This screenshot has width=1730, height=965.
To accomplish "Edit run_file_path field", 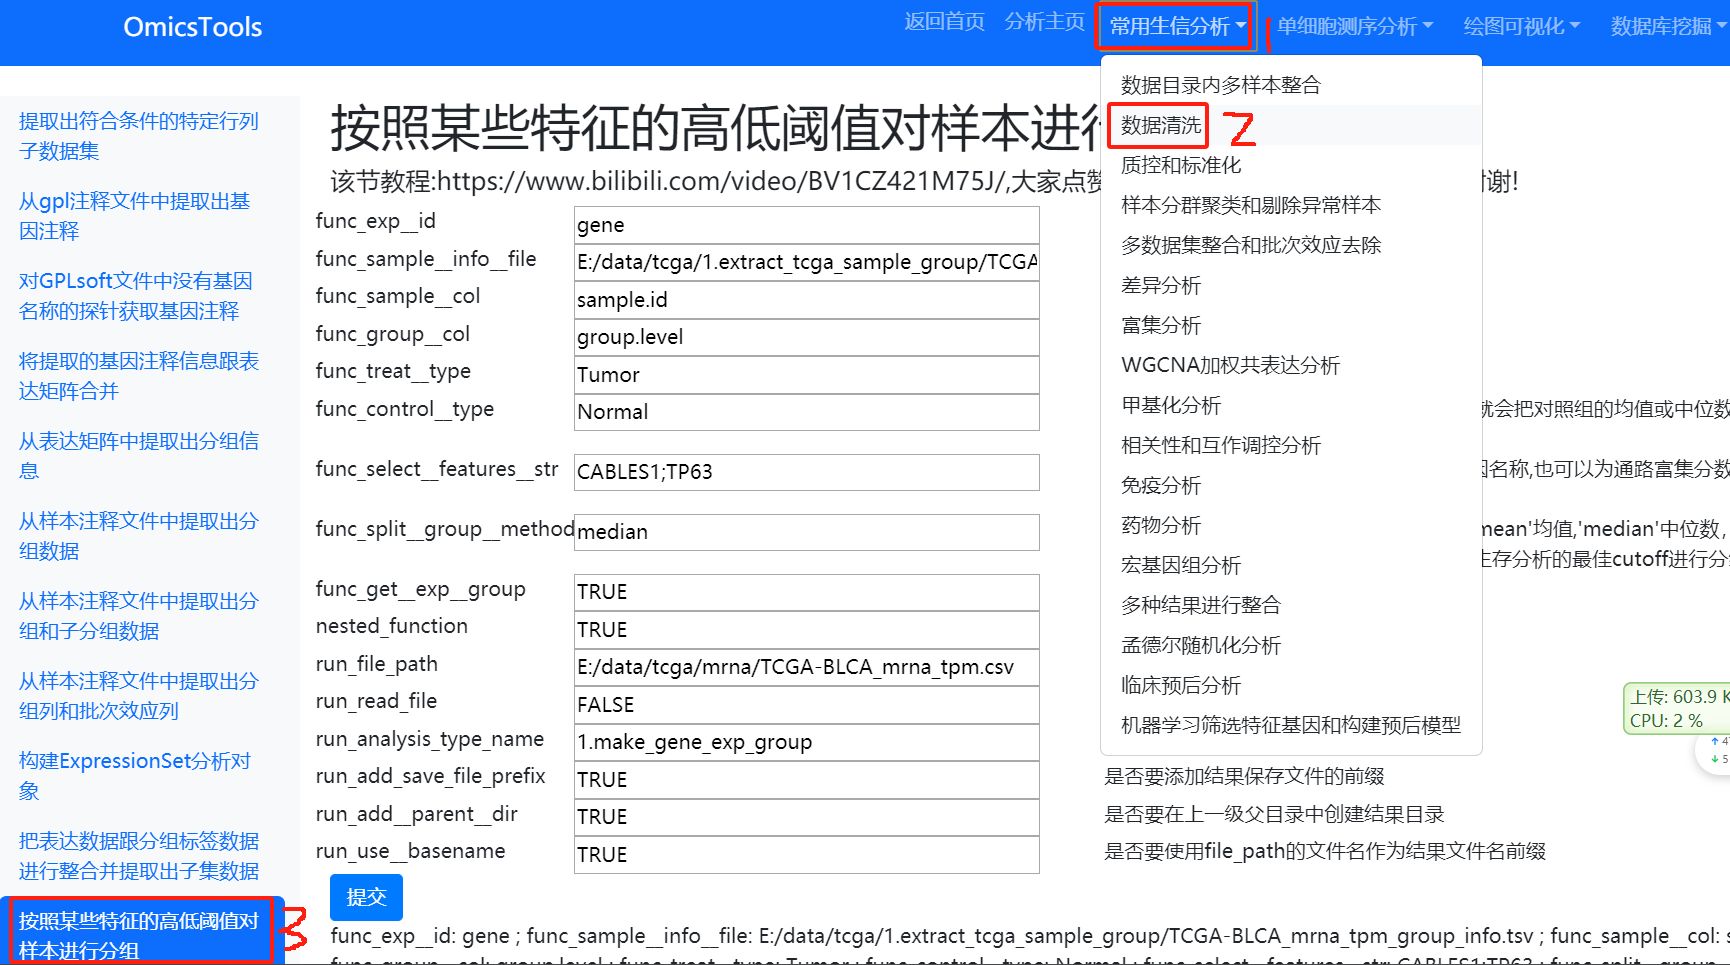I will coord(806,667).
